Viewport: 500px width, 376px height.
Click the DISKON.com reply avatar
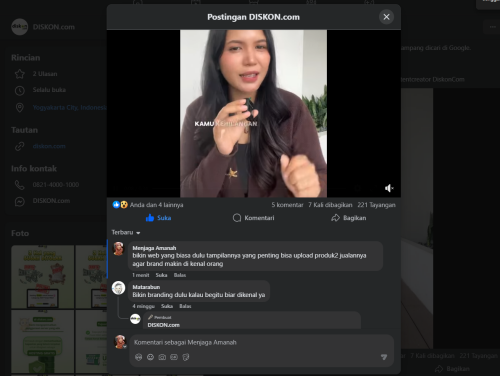point(135,319)
